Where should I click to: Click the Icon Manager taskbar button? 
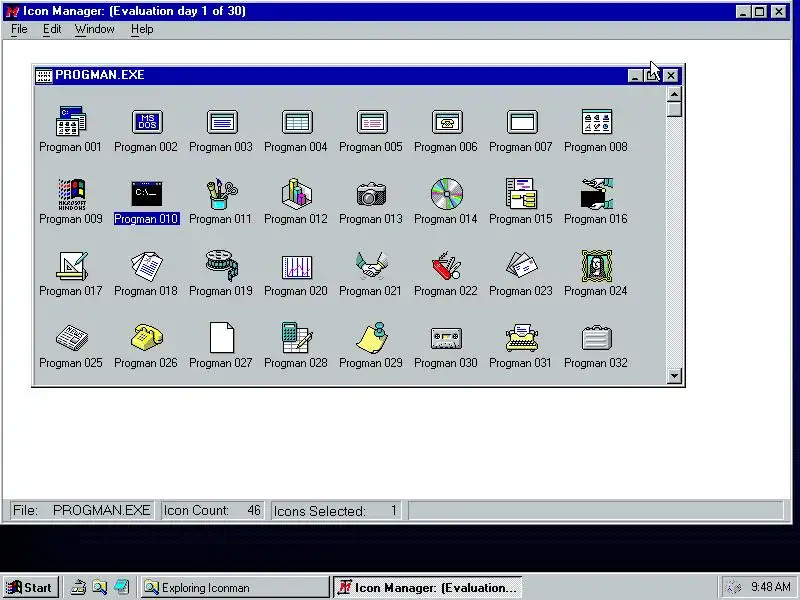click(x=428, y=587)
